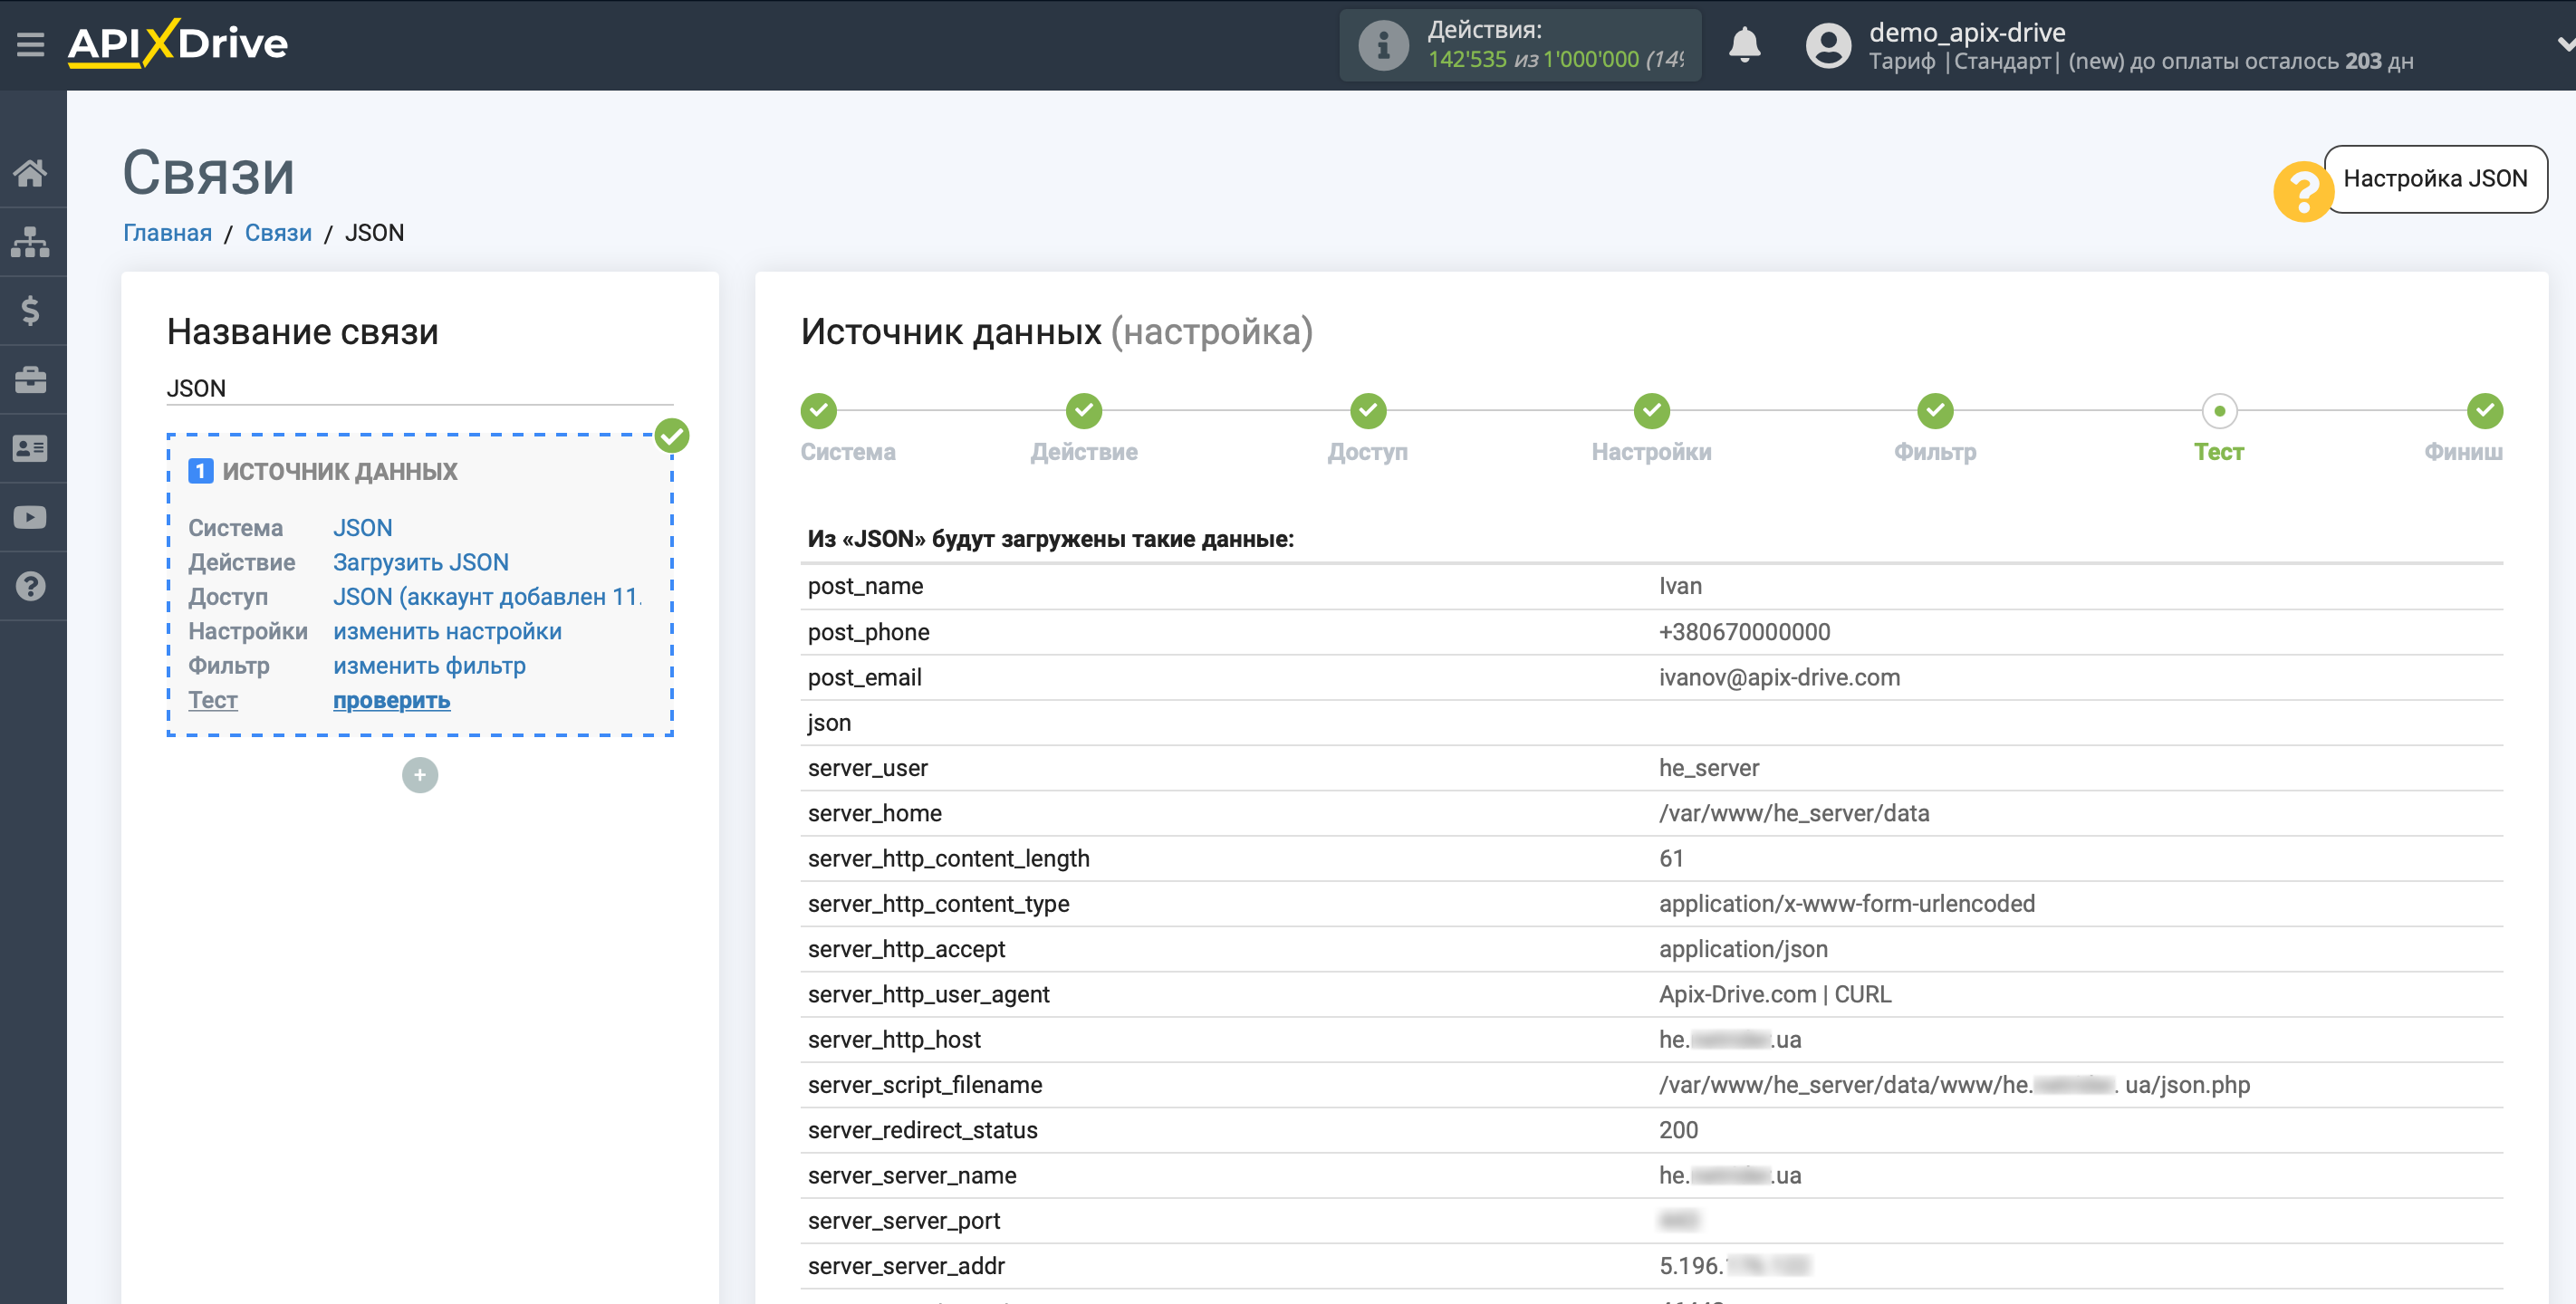Open the Настройка JSON help button

pos(2435,179)
